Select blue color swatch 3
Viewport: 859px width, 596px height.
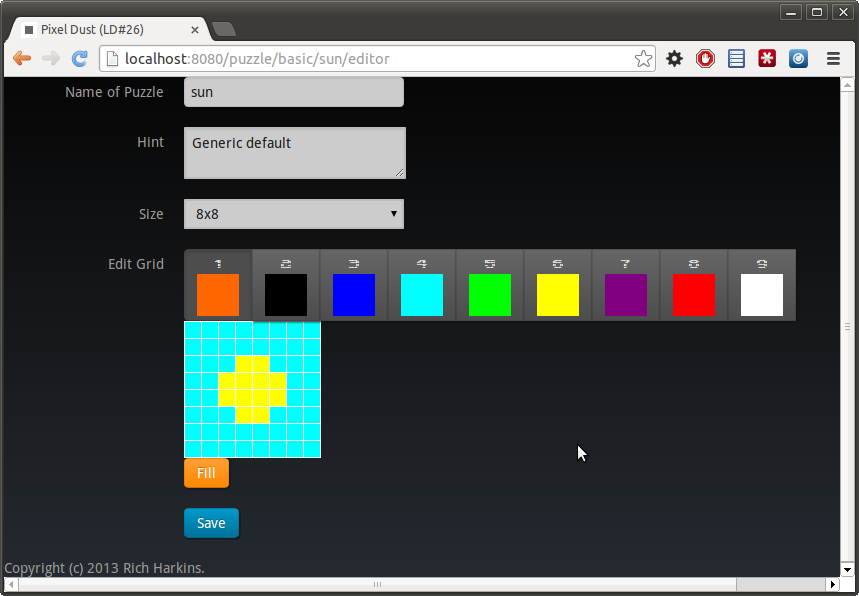coord(354,295)
